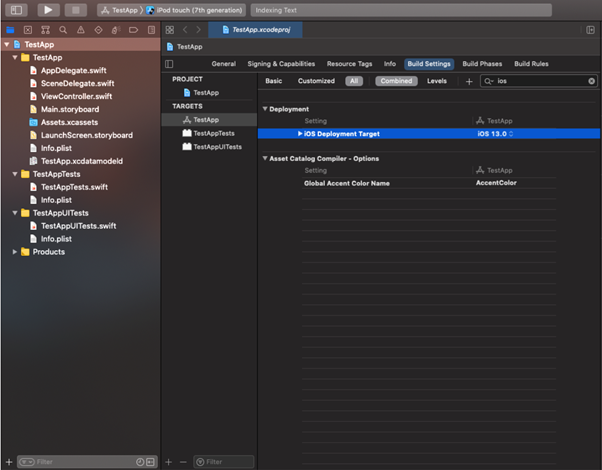Collapse the Deployment section
Viewport: 602px width, 470px height.
[x=265, y=109]
